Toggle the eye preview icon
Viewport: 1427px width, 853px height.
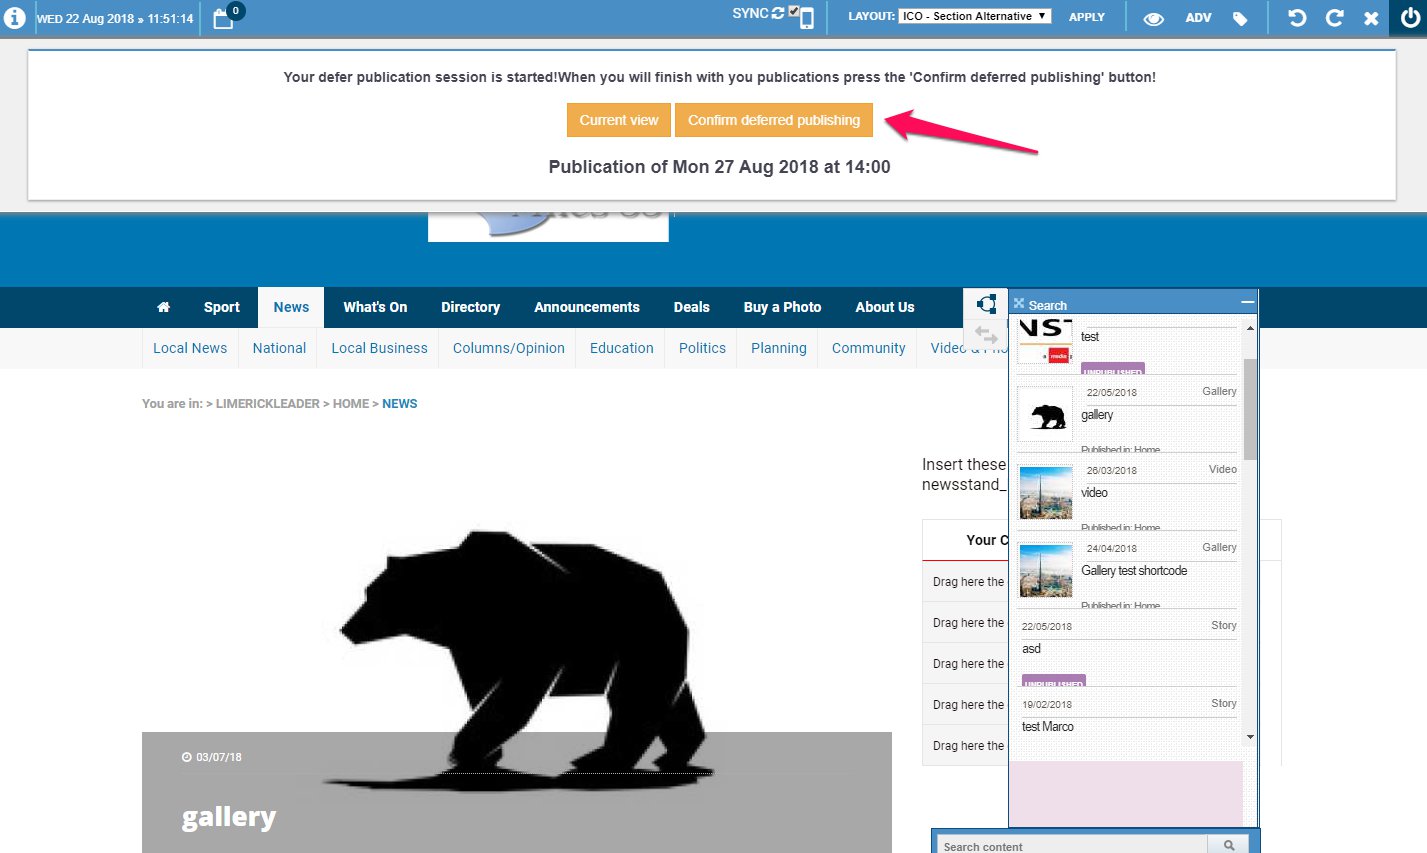click(1153, 18)
